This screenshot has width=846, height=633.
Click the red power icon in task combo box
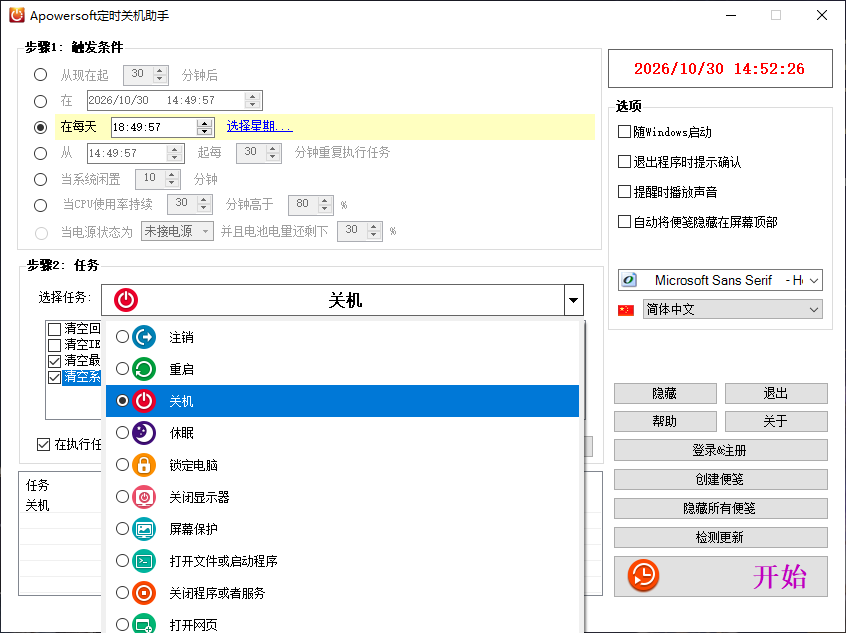pyautogui.click(x=126, y=300)
